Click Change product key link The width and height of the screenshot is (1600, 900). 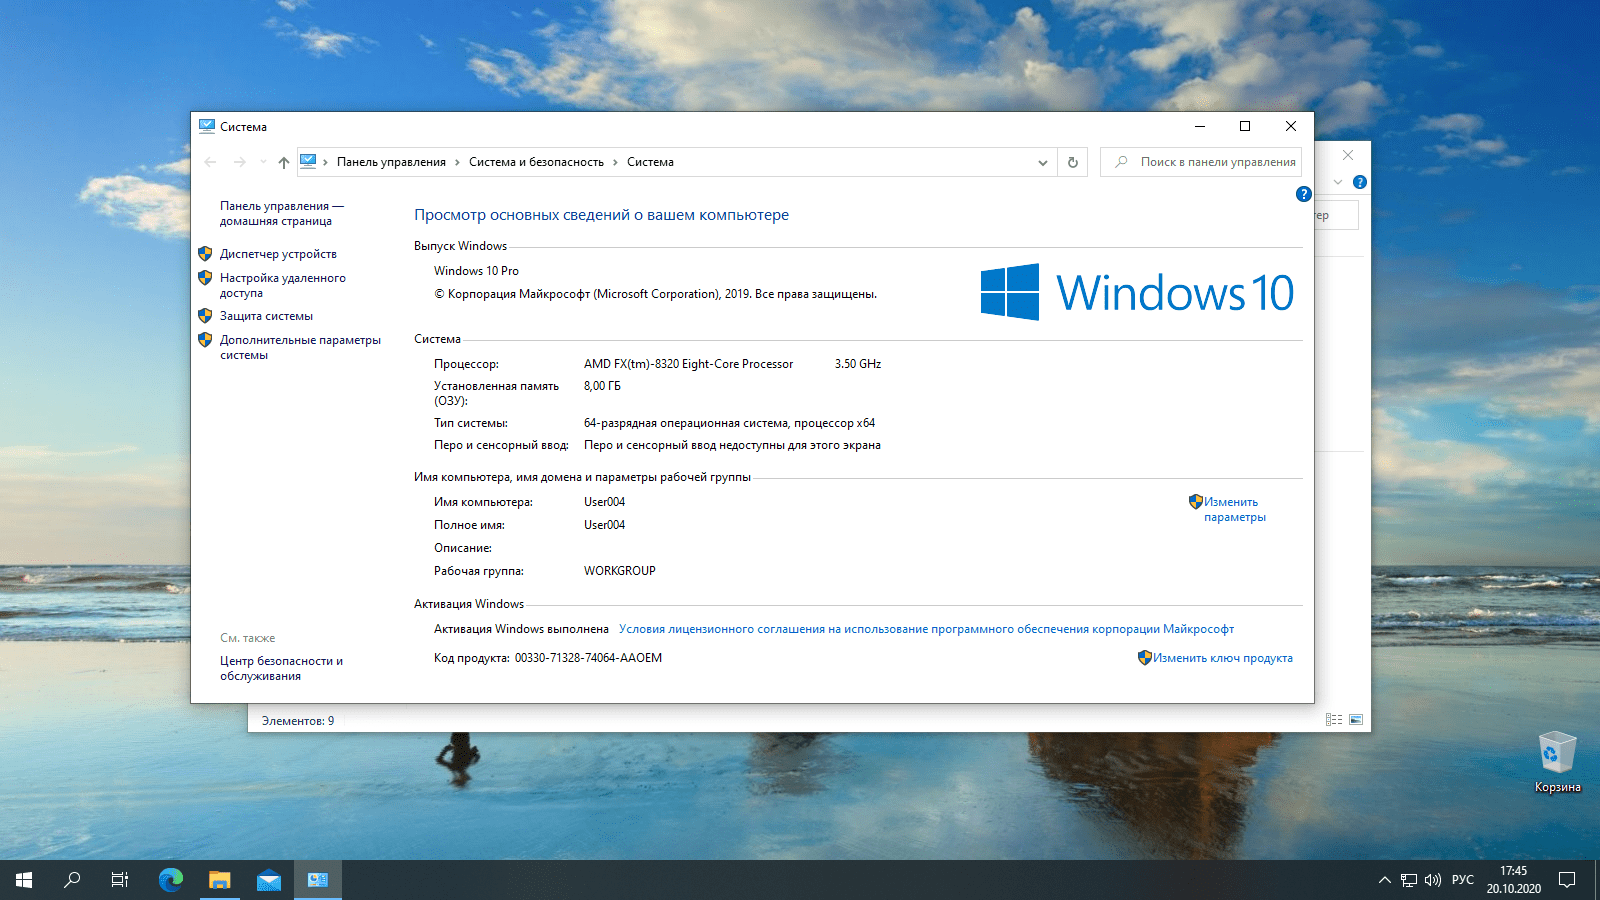pos(1222,658)
